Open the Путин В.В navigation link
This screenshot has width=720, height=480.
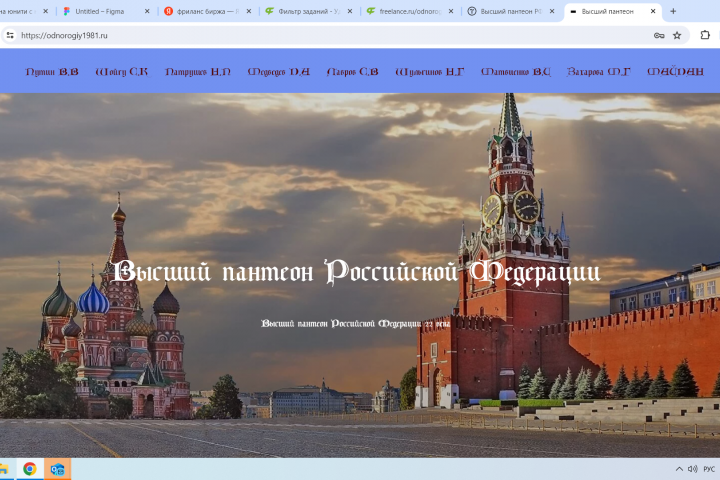tap(52, 72)
